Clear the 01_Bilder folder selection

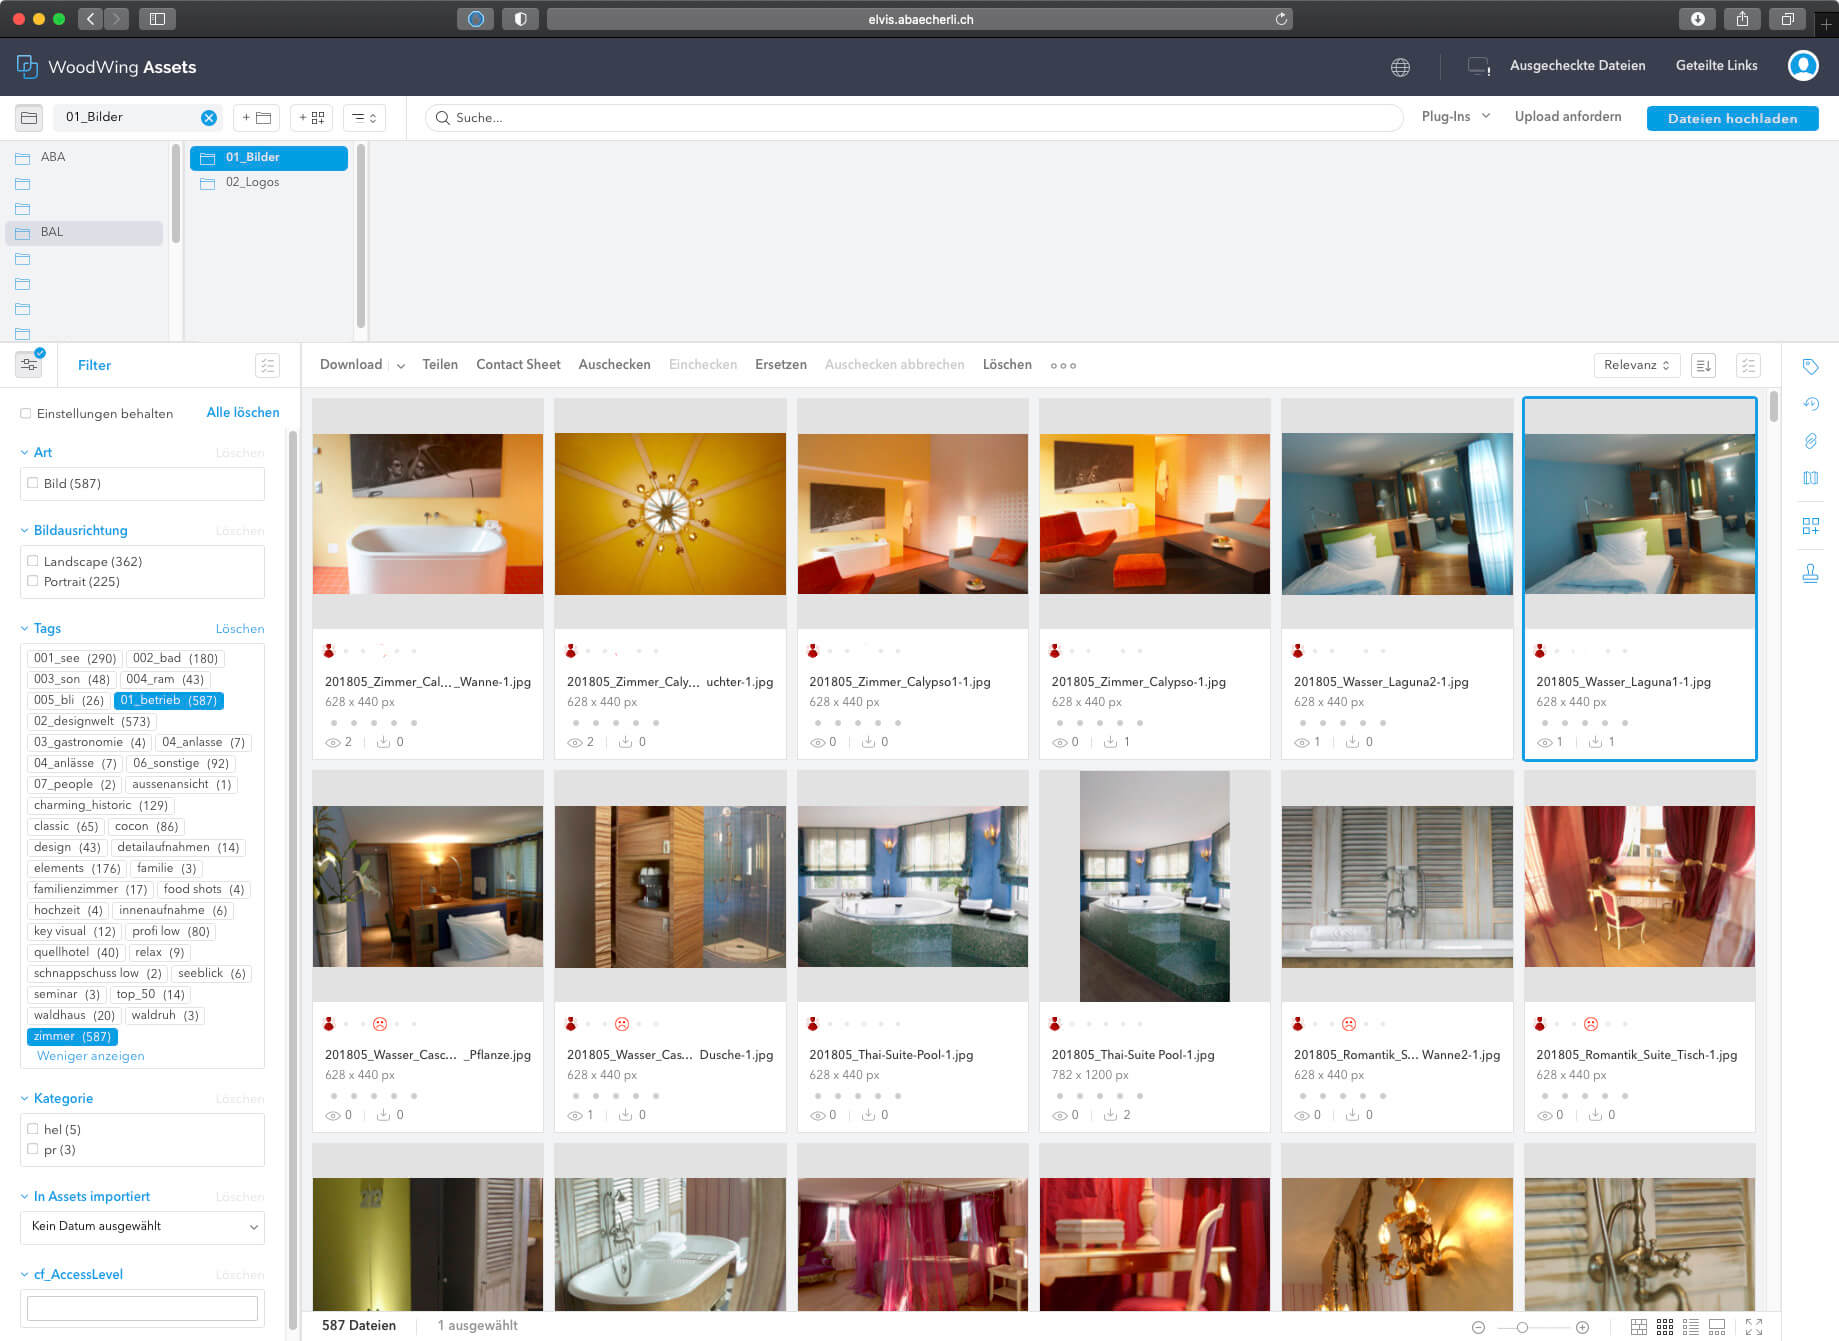209,118
